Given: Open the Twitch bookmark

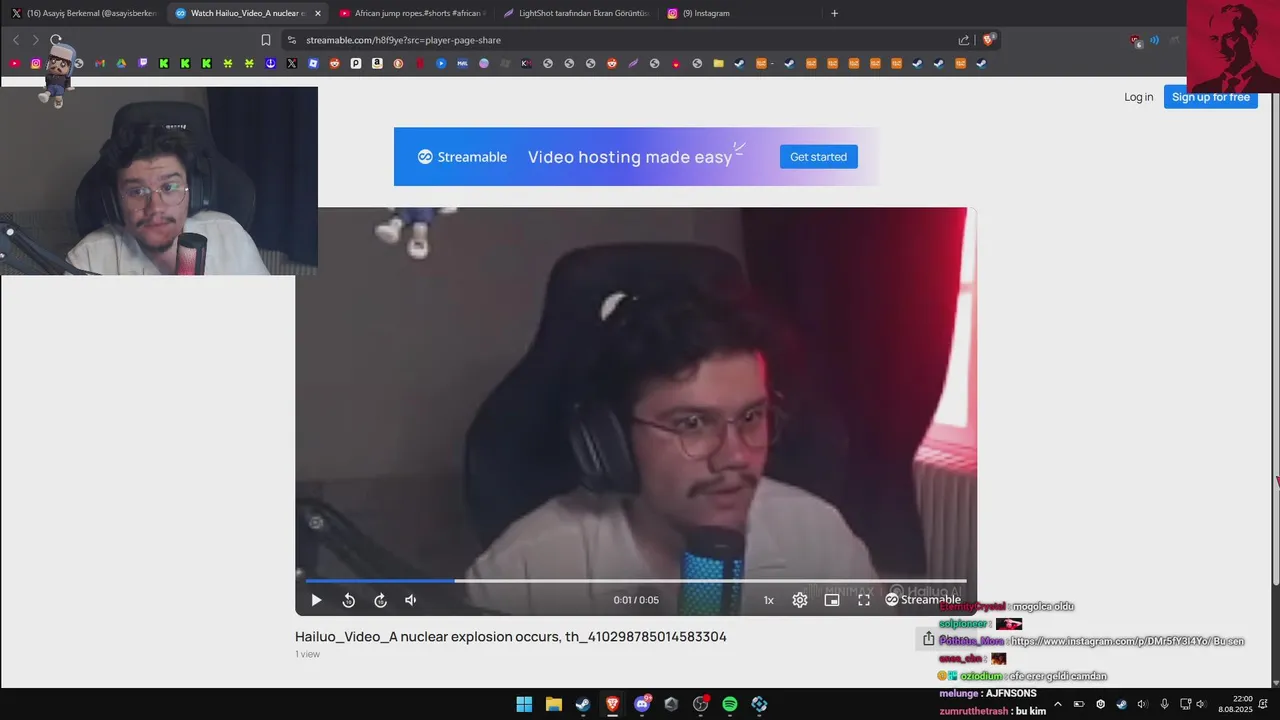Looking at the screenshot, I should [x=143, y=63].
